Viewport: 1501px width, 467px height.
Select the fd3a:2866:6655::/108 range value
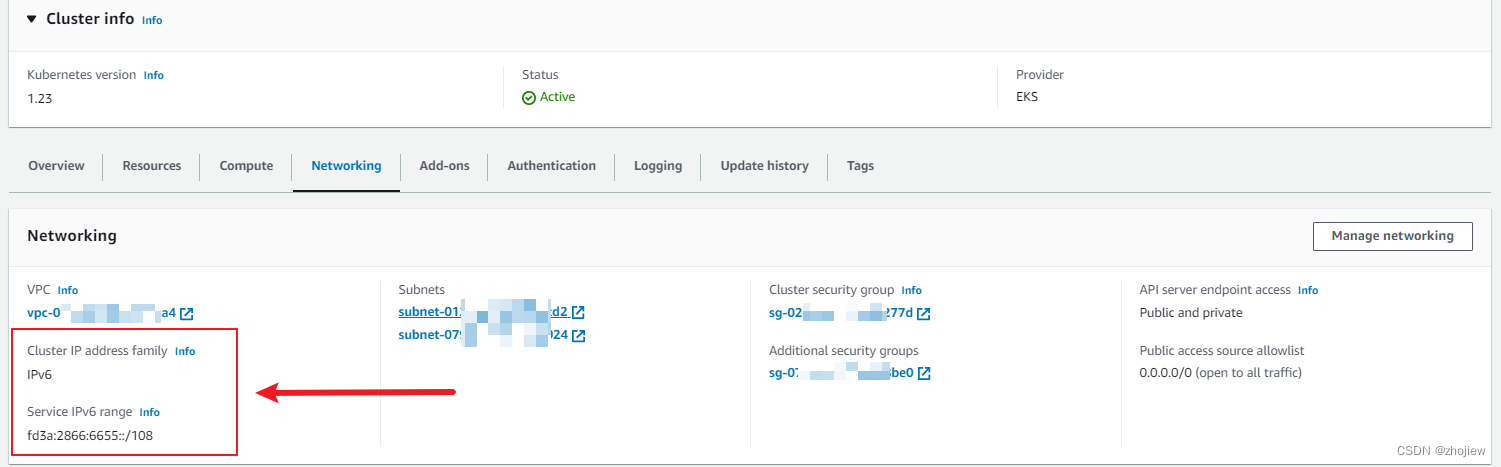tap(90, 435)
